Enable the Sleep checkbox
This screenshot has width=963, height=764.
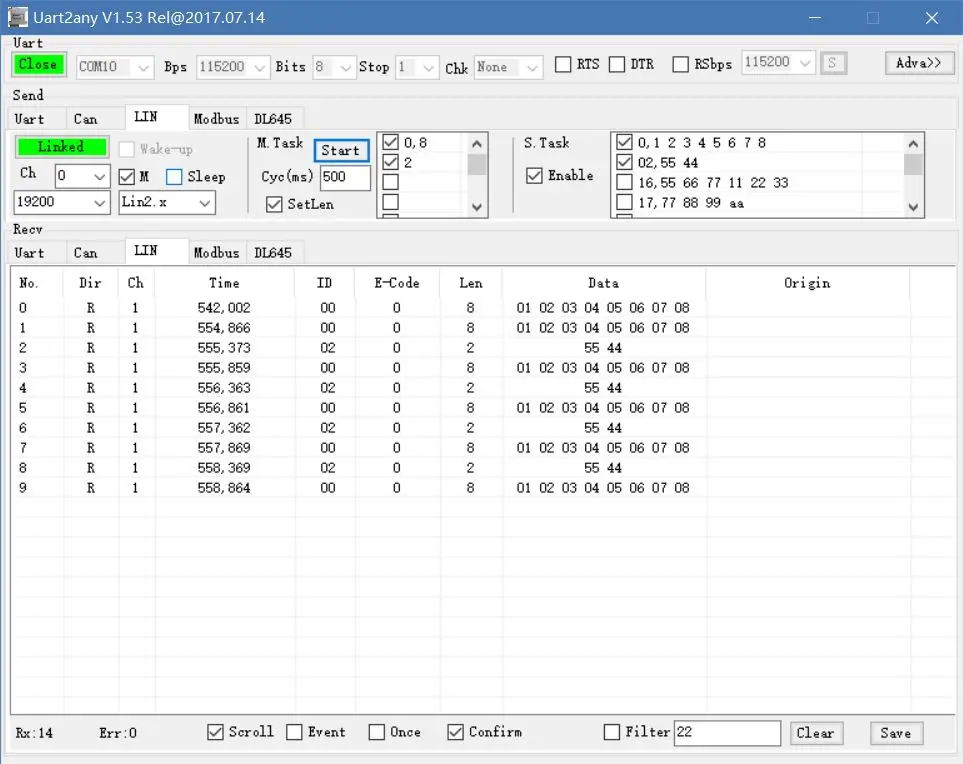pos(174,177)
